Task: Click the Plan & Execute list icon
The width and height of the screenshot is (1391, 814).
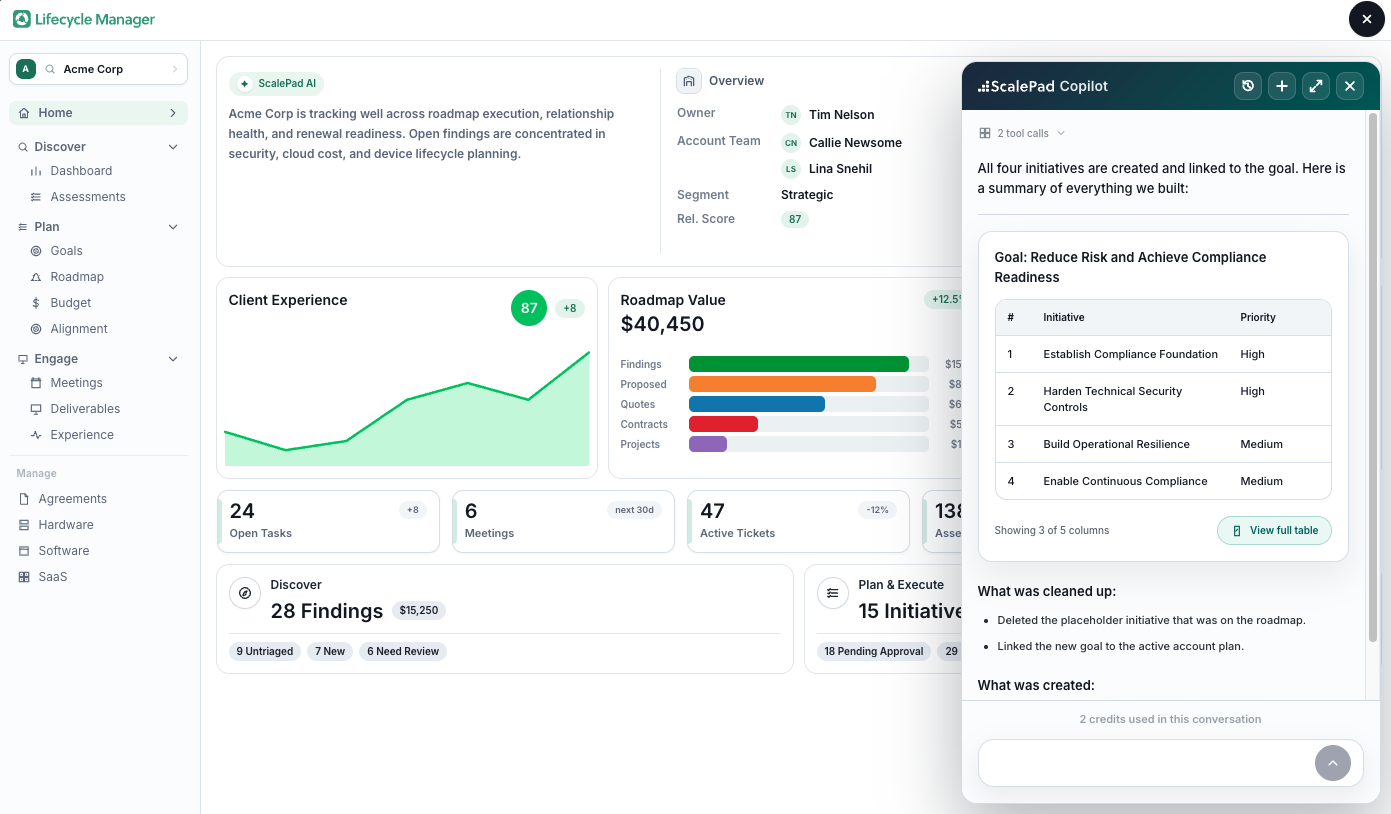Action: pyautogui.click(x=833, y=593)
